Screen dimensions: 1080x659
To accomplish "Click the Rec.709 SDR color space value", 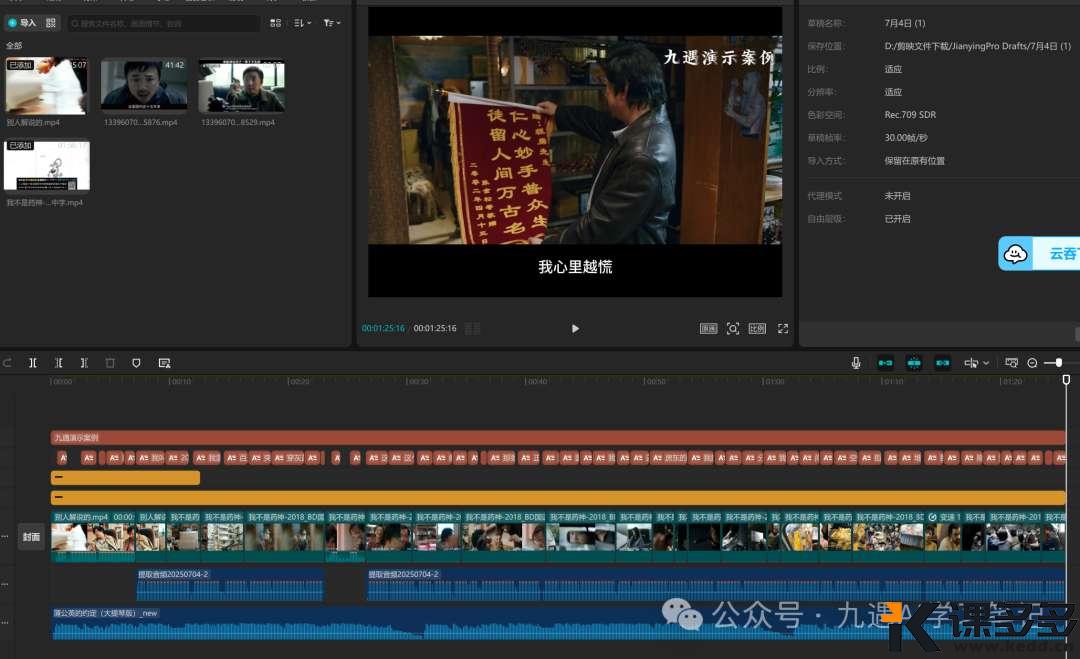I will (x=910, y=115).
